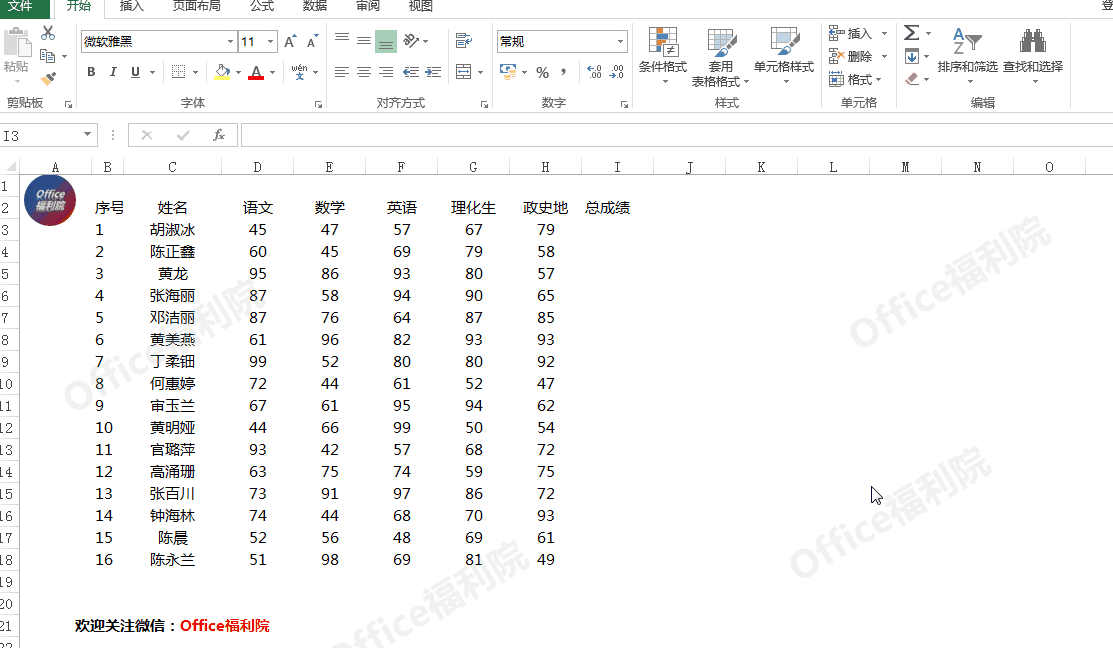Click the red font color A
The width and height of the screenshot is (1113, 648).
tap(256, 72)
